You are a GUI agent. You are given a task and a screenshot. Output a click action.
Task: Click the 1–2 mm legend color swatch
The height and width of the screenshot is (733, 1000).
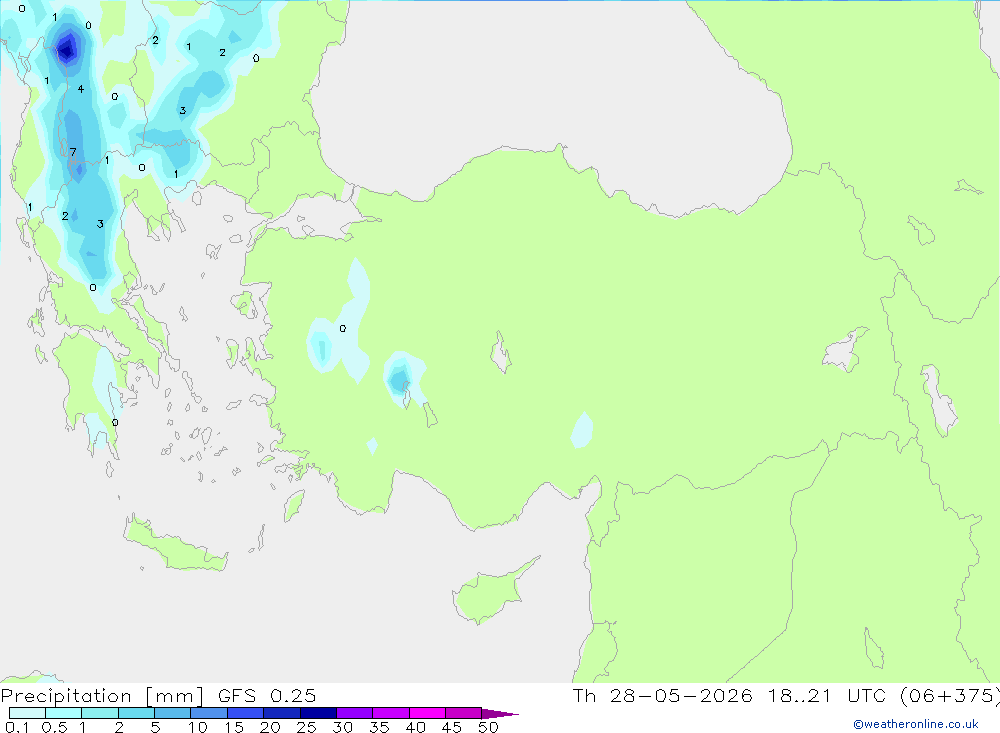point(100,713)
